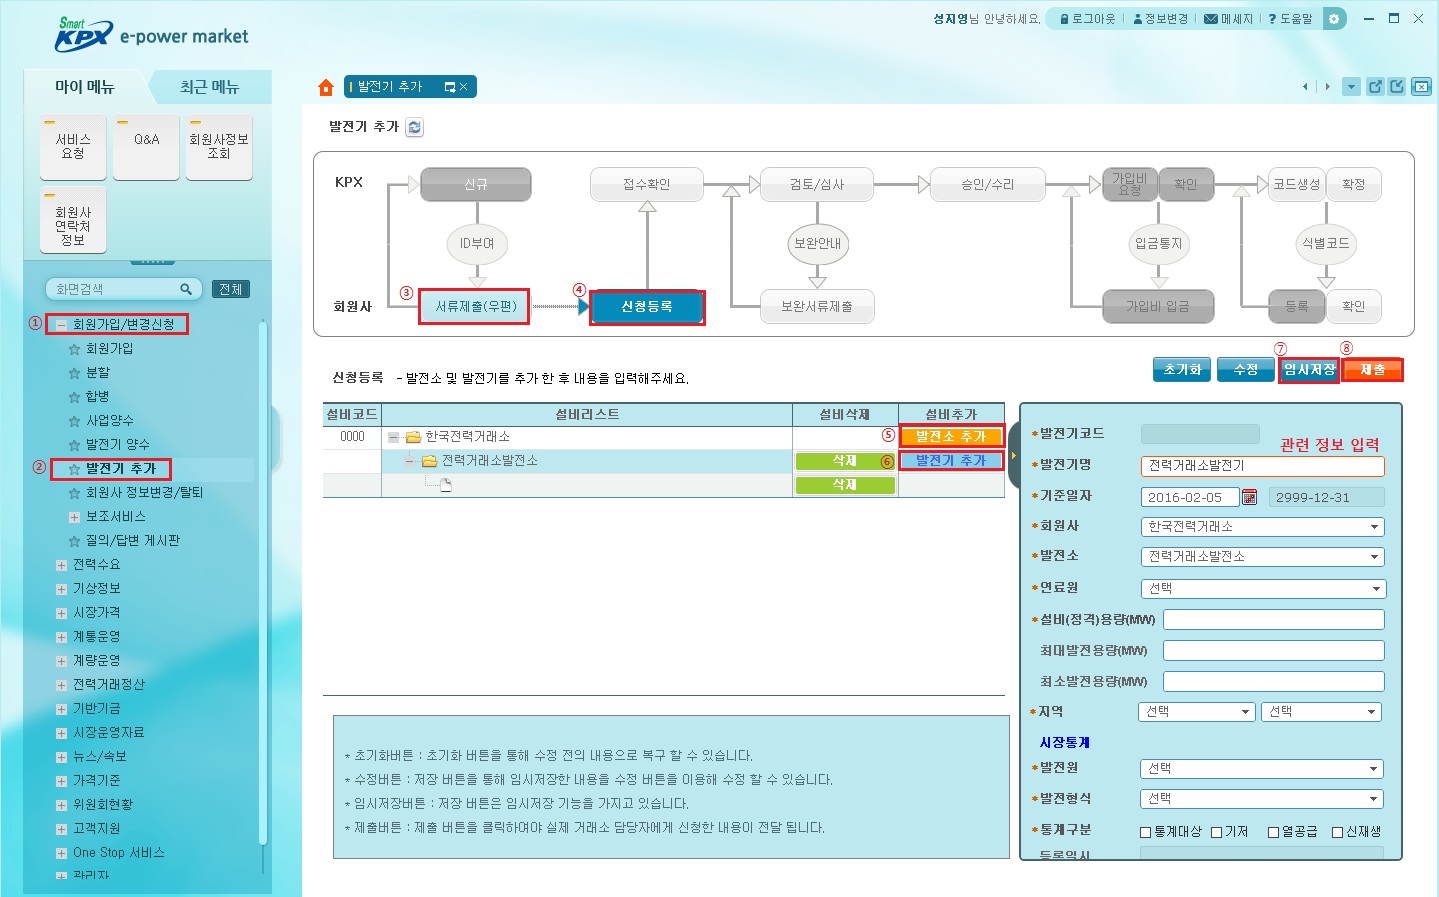Open 메세지 envelope in top bar
Screen dimensions: 1439x897
click(1211, 19)
